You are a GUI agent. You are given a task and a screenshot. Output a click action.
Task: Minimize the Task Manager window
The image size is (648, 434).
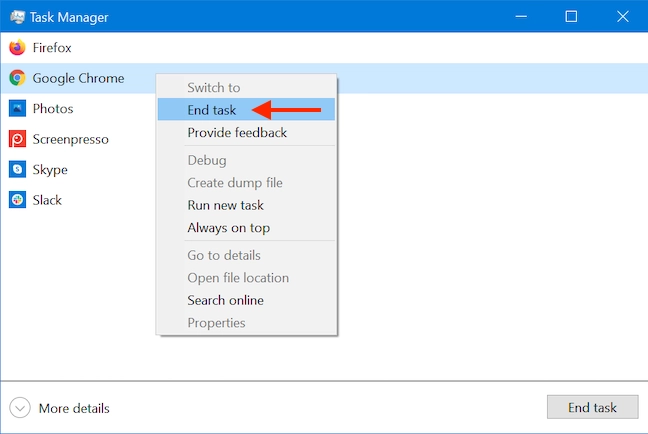click(521, 17)
